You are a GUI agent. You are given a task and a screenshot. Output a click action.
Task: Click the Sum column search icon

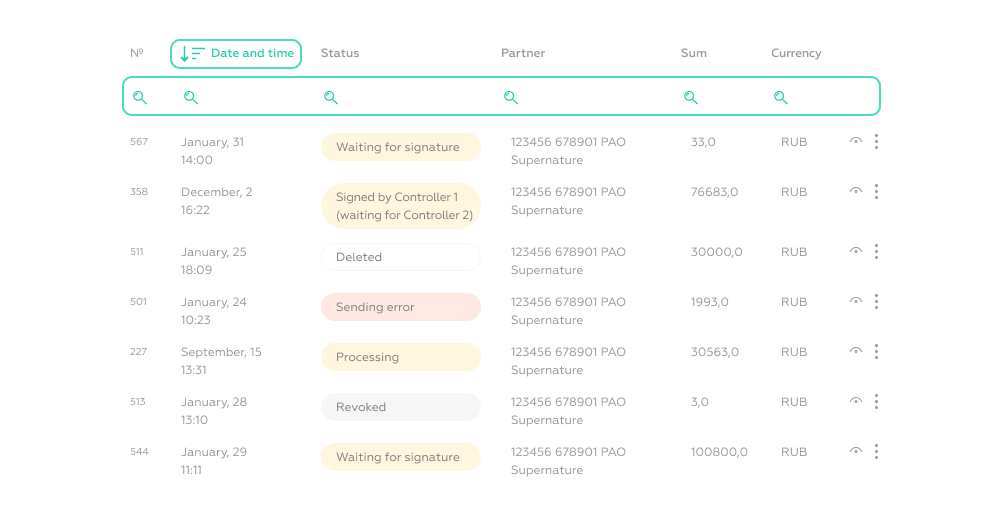click(x=691, y=97)
